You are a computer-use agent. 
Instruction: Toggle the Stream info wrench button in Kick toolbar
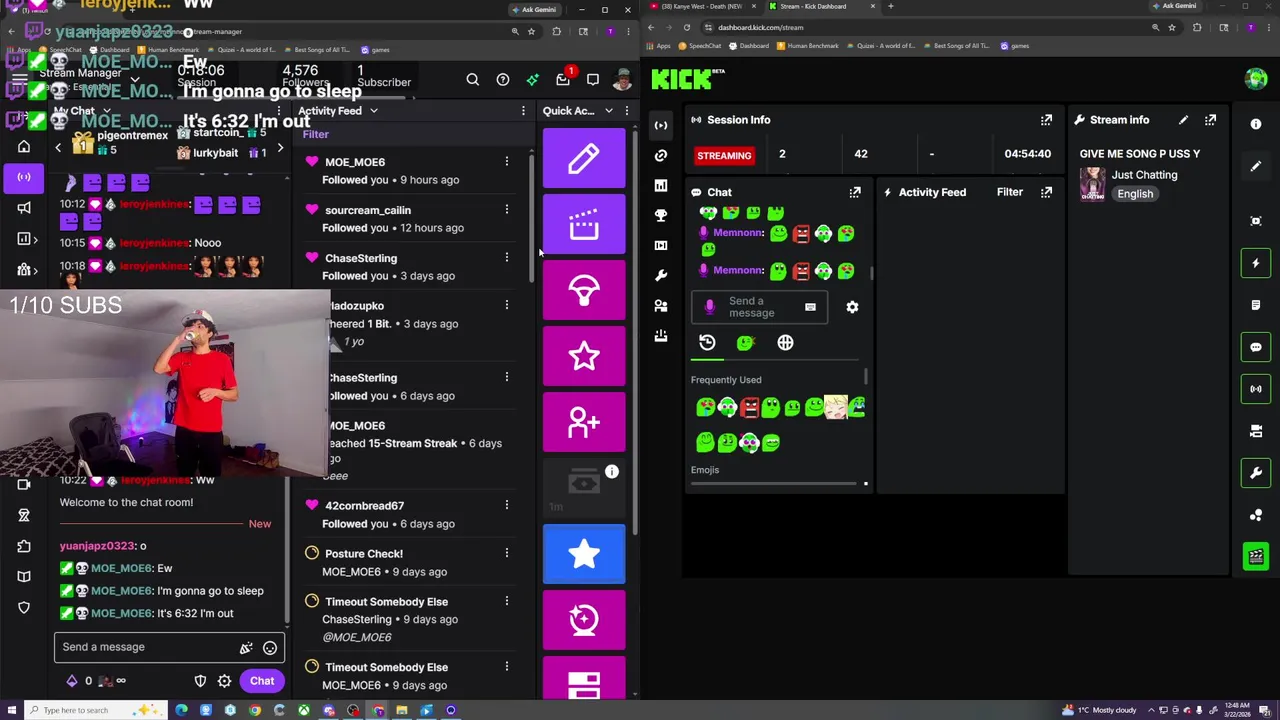pyautogui.click(x=1256, y=473)
